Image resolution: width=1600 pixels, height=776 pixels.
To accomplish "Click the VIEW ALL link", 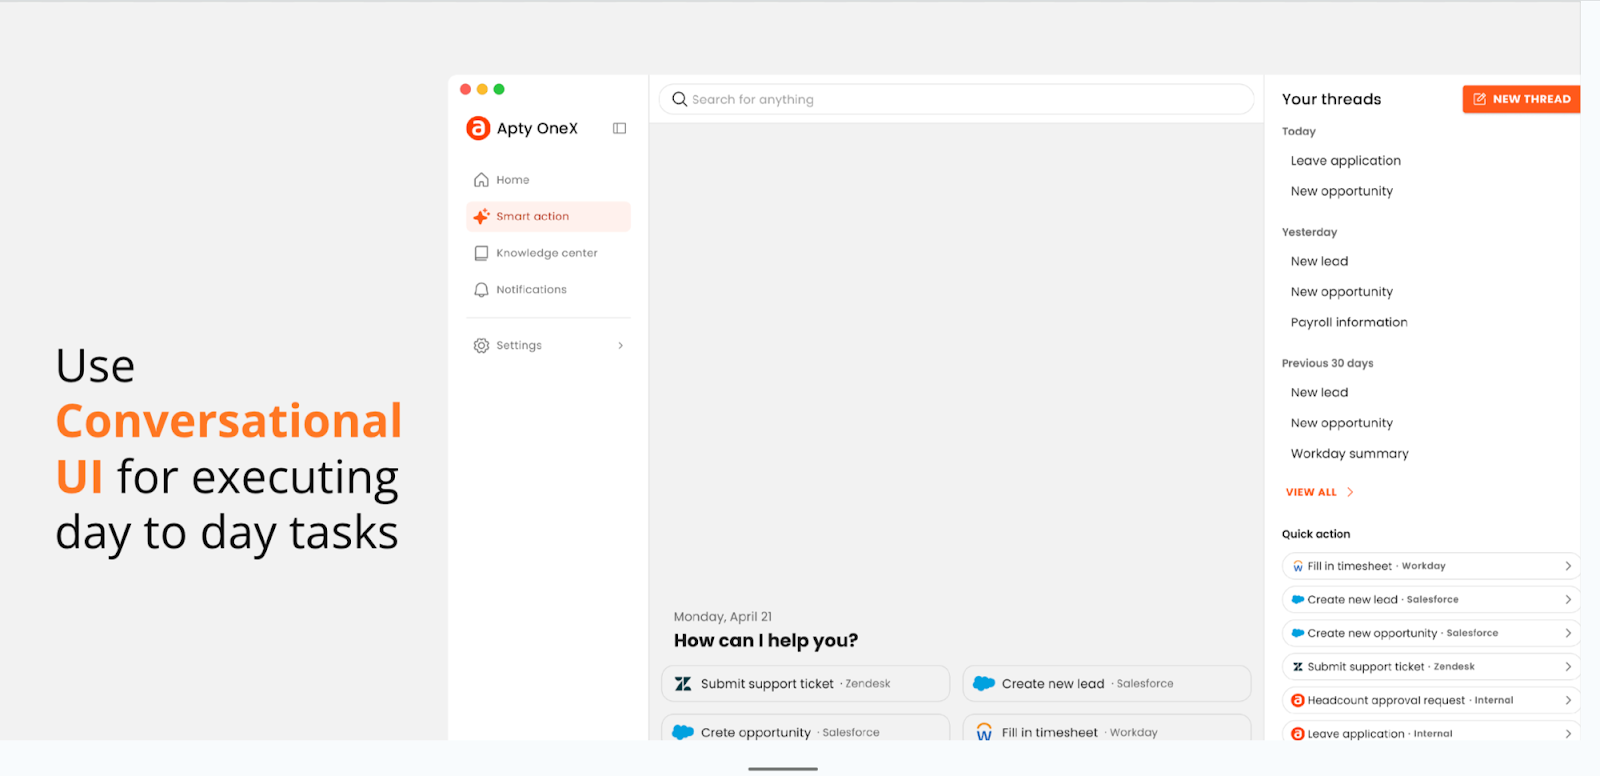I will [1311, 492].
